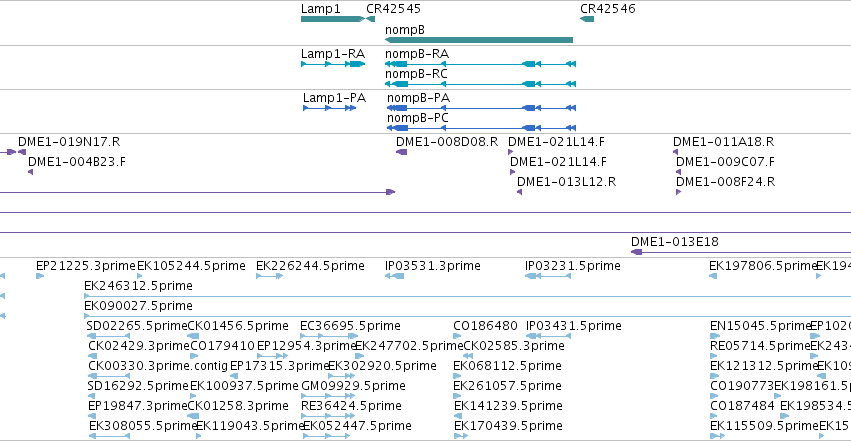
Task: Open the CR42546 gene feature
Action: [587, 19]
